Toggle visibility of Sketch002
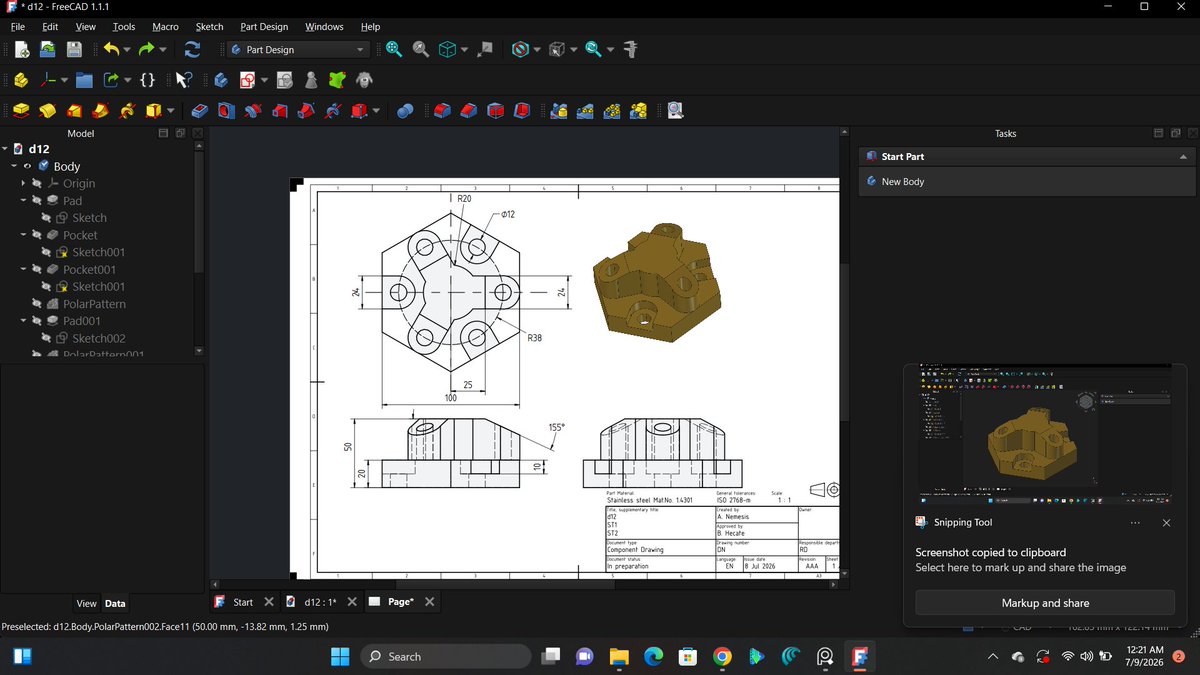 (46, 339)
